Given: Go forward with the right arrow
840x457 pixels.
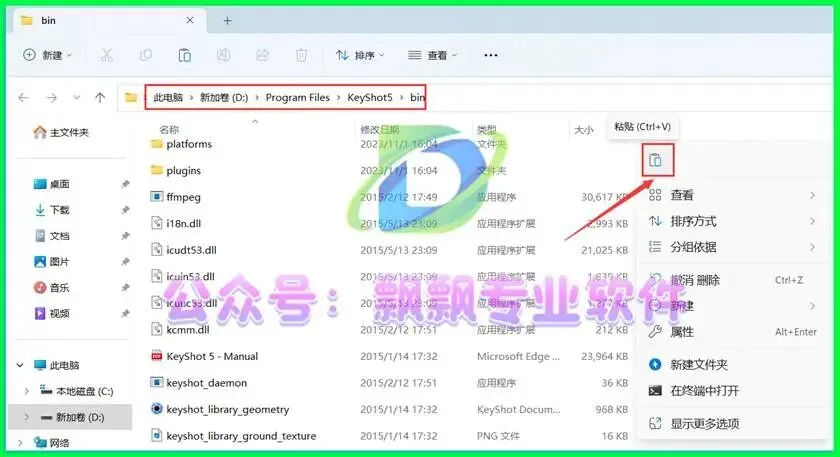Looking at the screenshot, I should pos(51,98).
